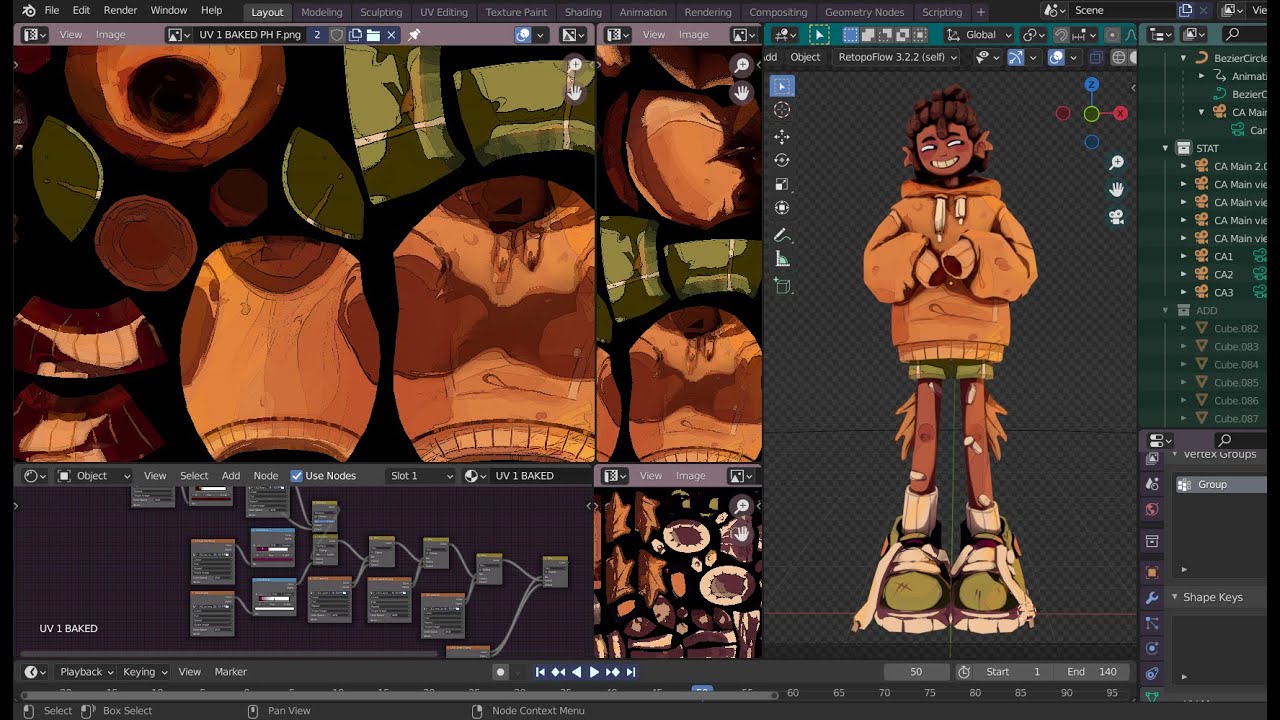The width and height of the screenshot is (1280, 720).
Task: Select the Measure tool
Action: point(782,260)
